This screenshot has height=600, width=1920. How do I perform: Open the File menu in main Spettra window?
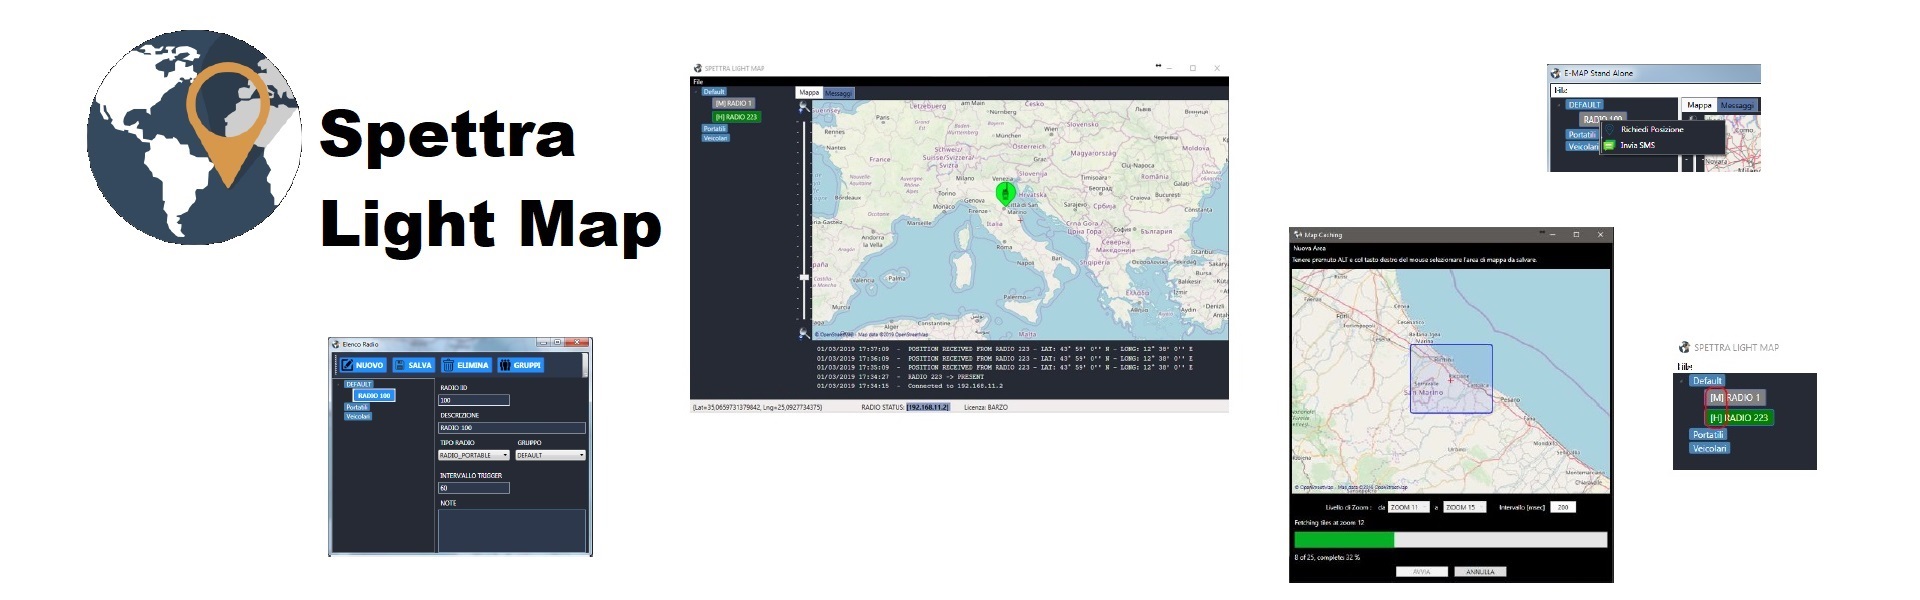(x=698, y=82)
